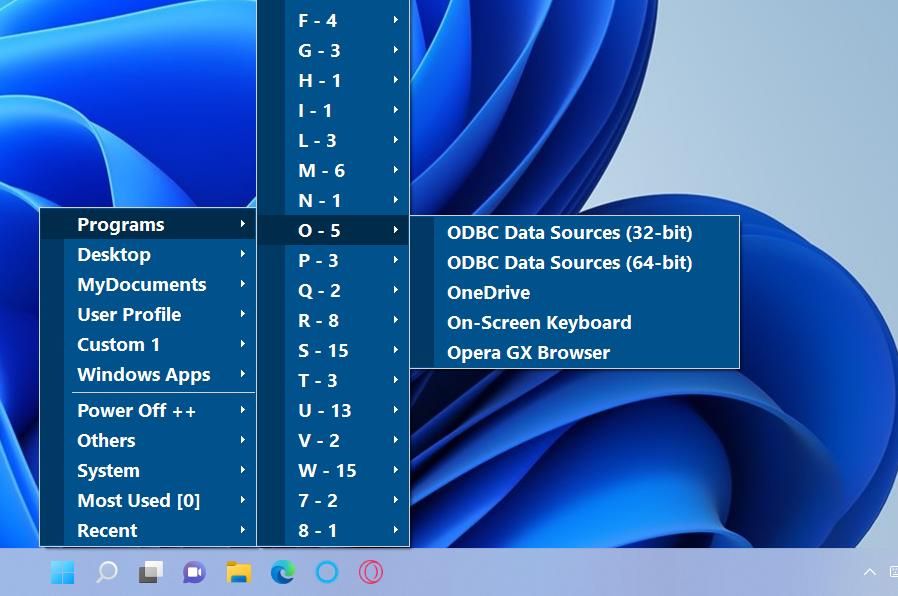
Task: Open taskbar Search magnifier icon
Action: (107, 572)
